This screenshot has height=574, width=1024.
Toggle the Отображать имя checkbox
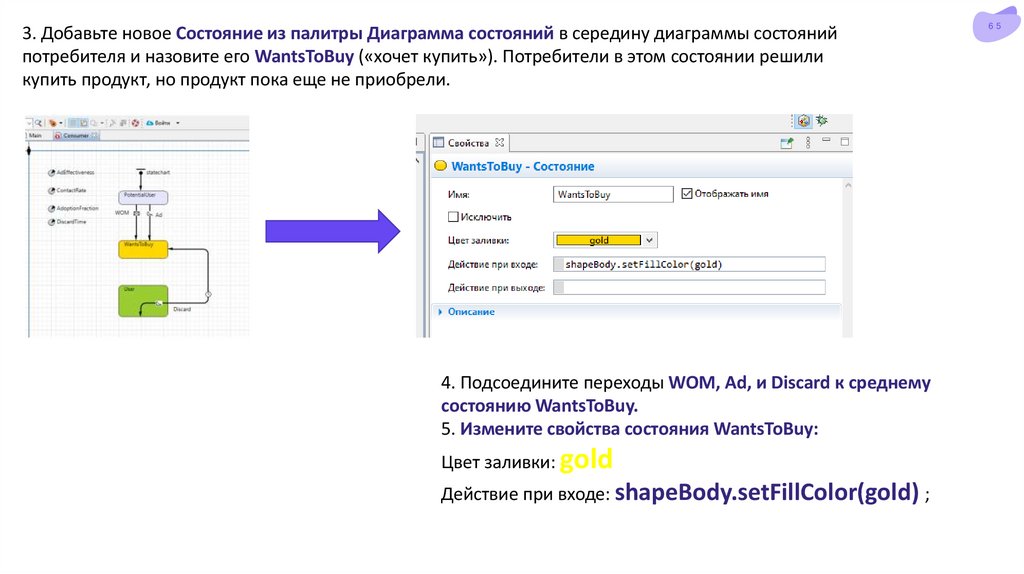click(686, 193)
